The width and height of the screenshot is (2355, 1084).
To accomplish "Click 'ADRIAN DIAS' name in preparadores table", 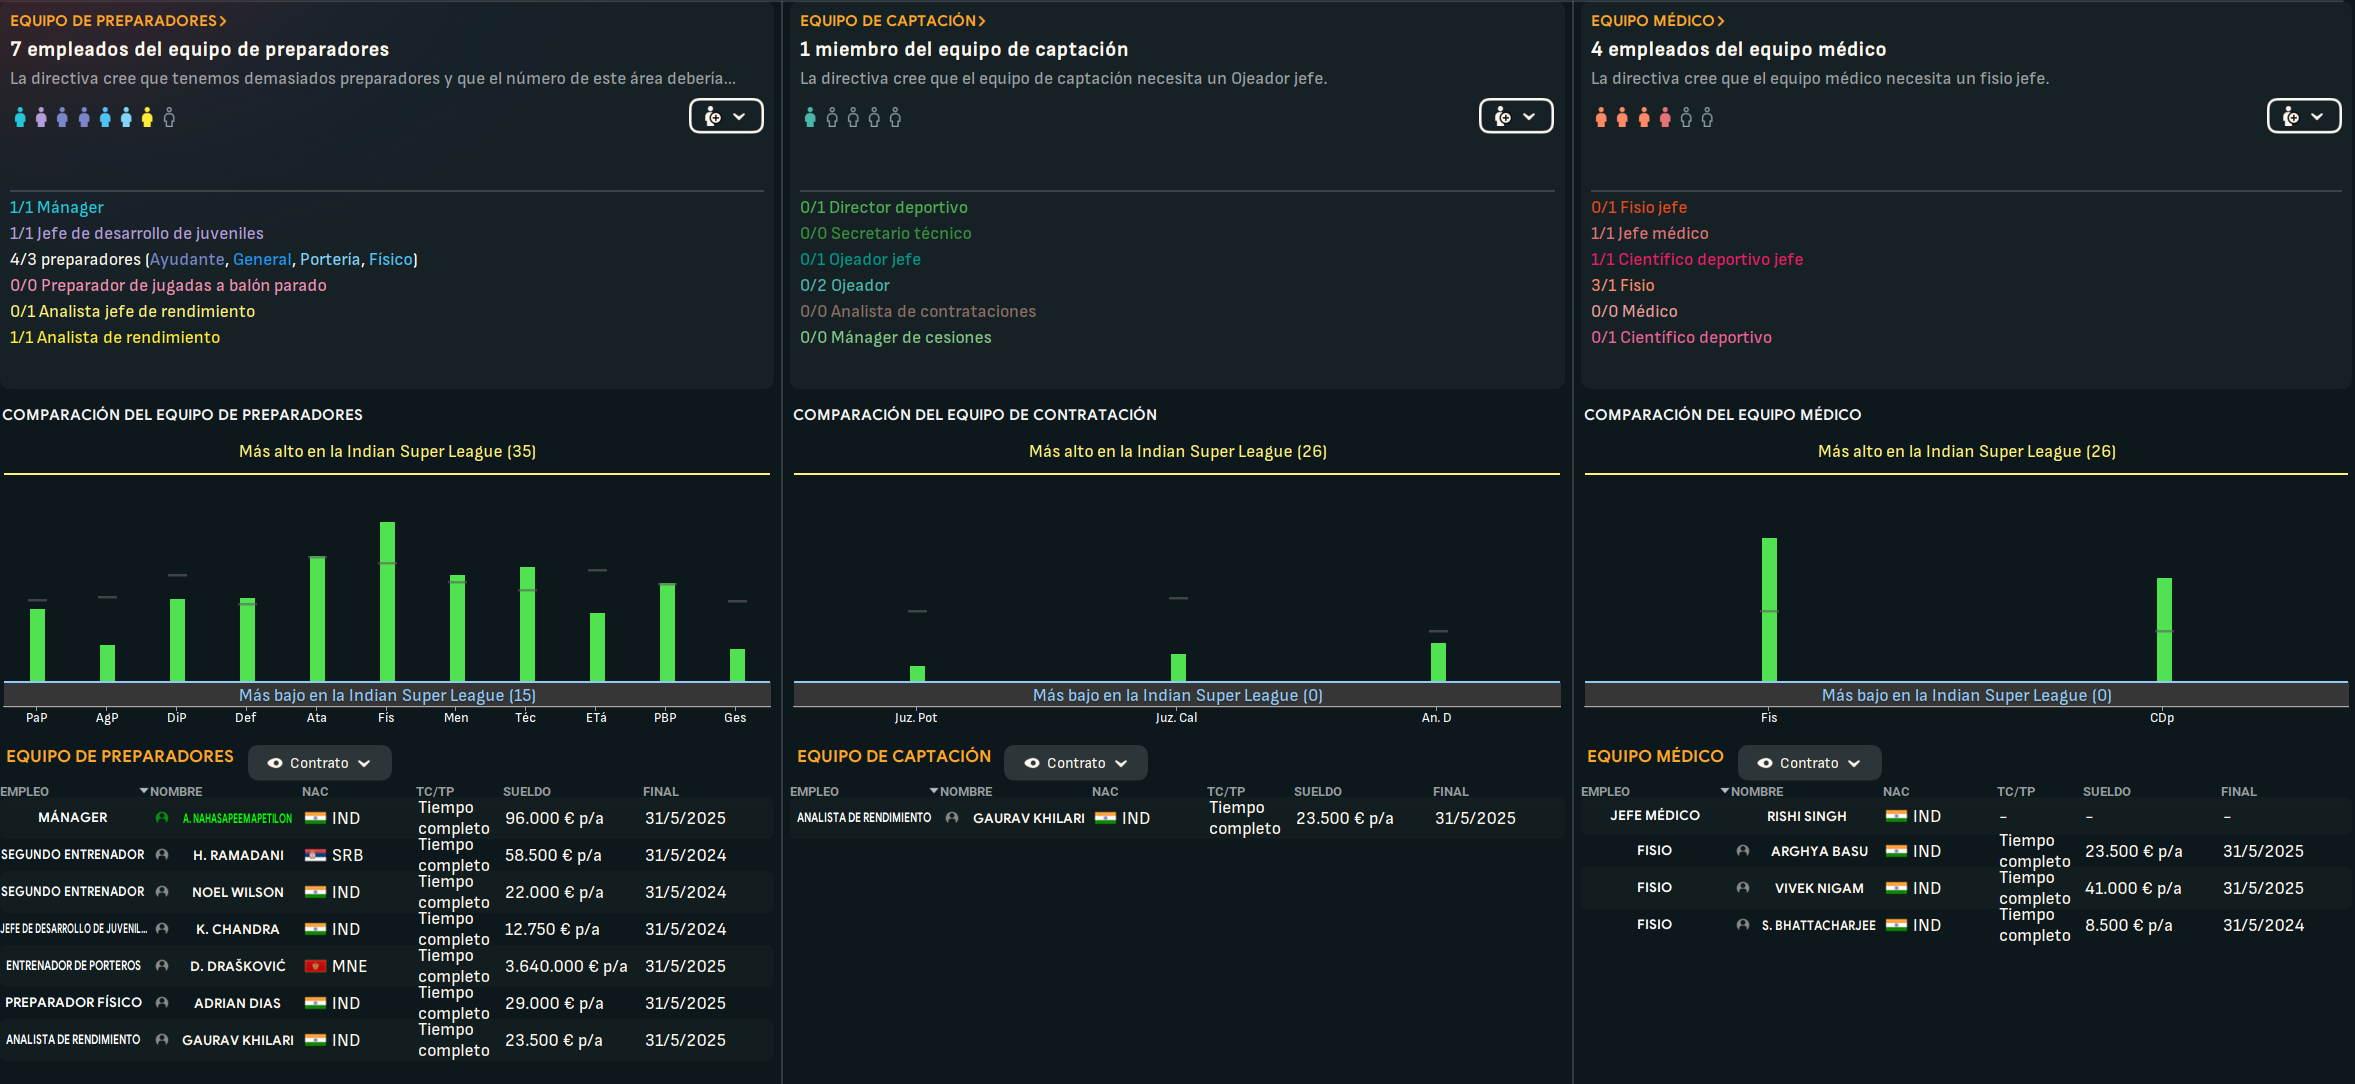I will pos(238,1003).
